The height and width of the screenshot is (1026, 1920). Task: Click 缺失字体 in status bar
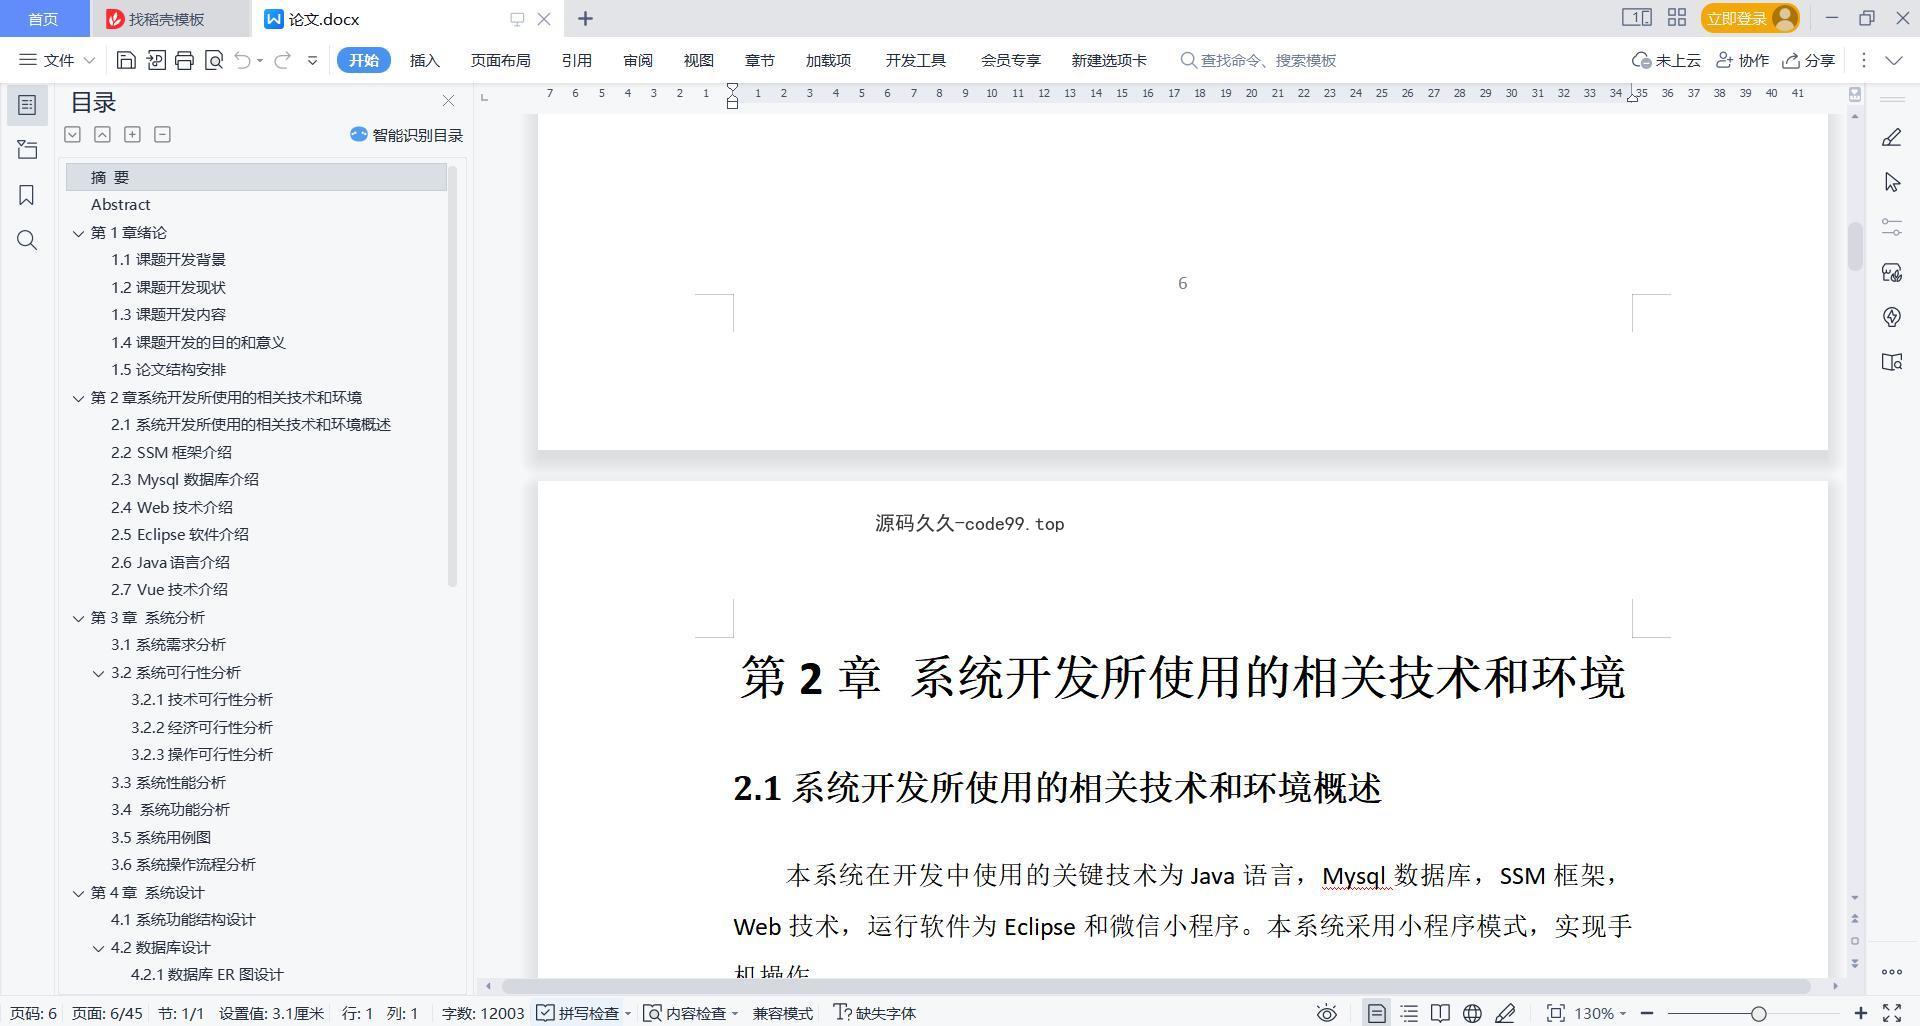tap(874, 1013)
